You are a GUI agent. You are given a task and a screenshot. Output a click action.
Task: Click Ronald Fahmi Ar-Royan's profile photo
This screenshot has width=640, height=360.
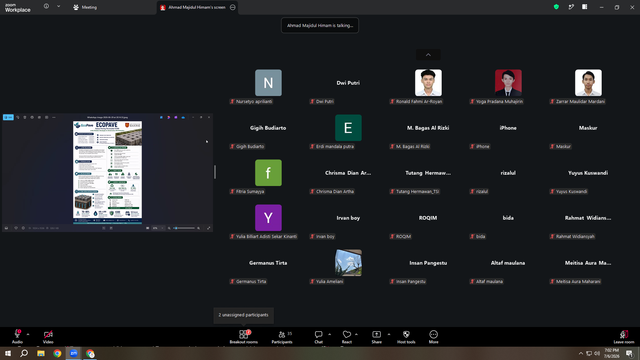428,82
